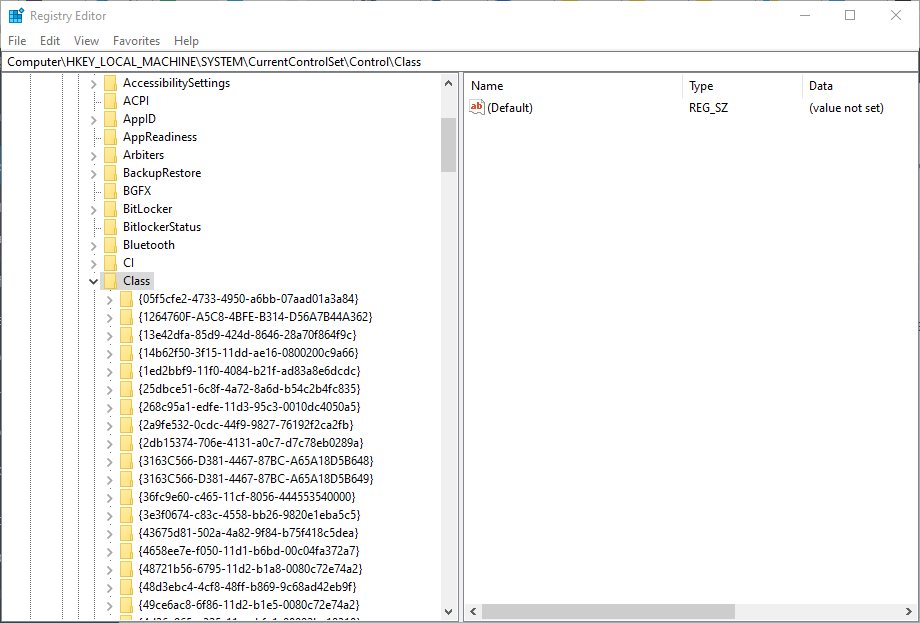Open the View menu
This screenshot has width=920, height=623.
86,40
